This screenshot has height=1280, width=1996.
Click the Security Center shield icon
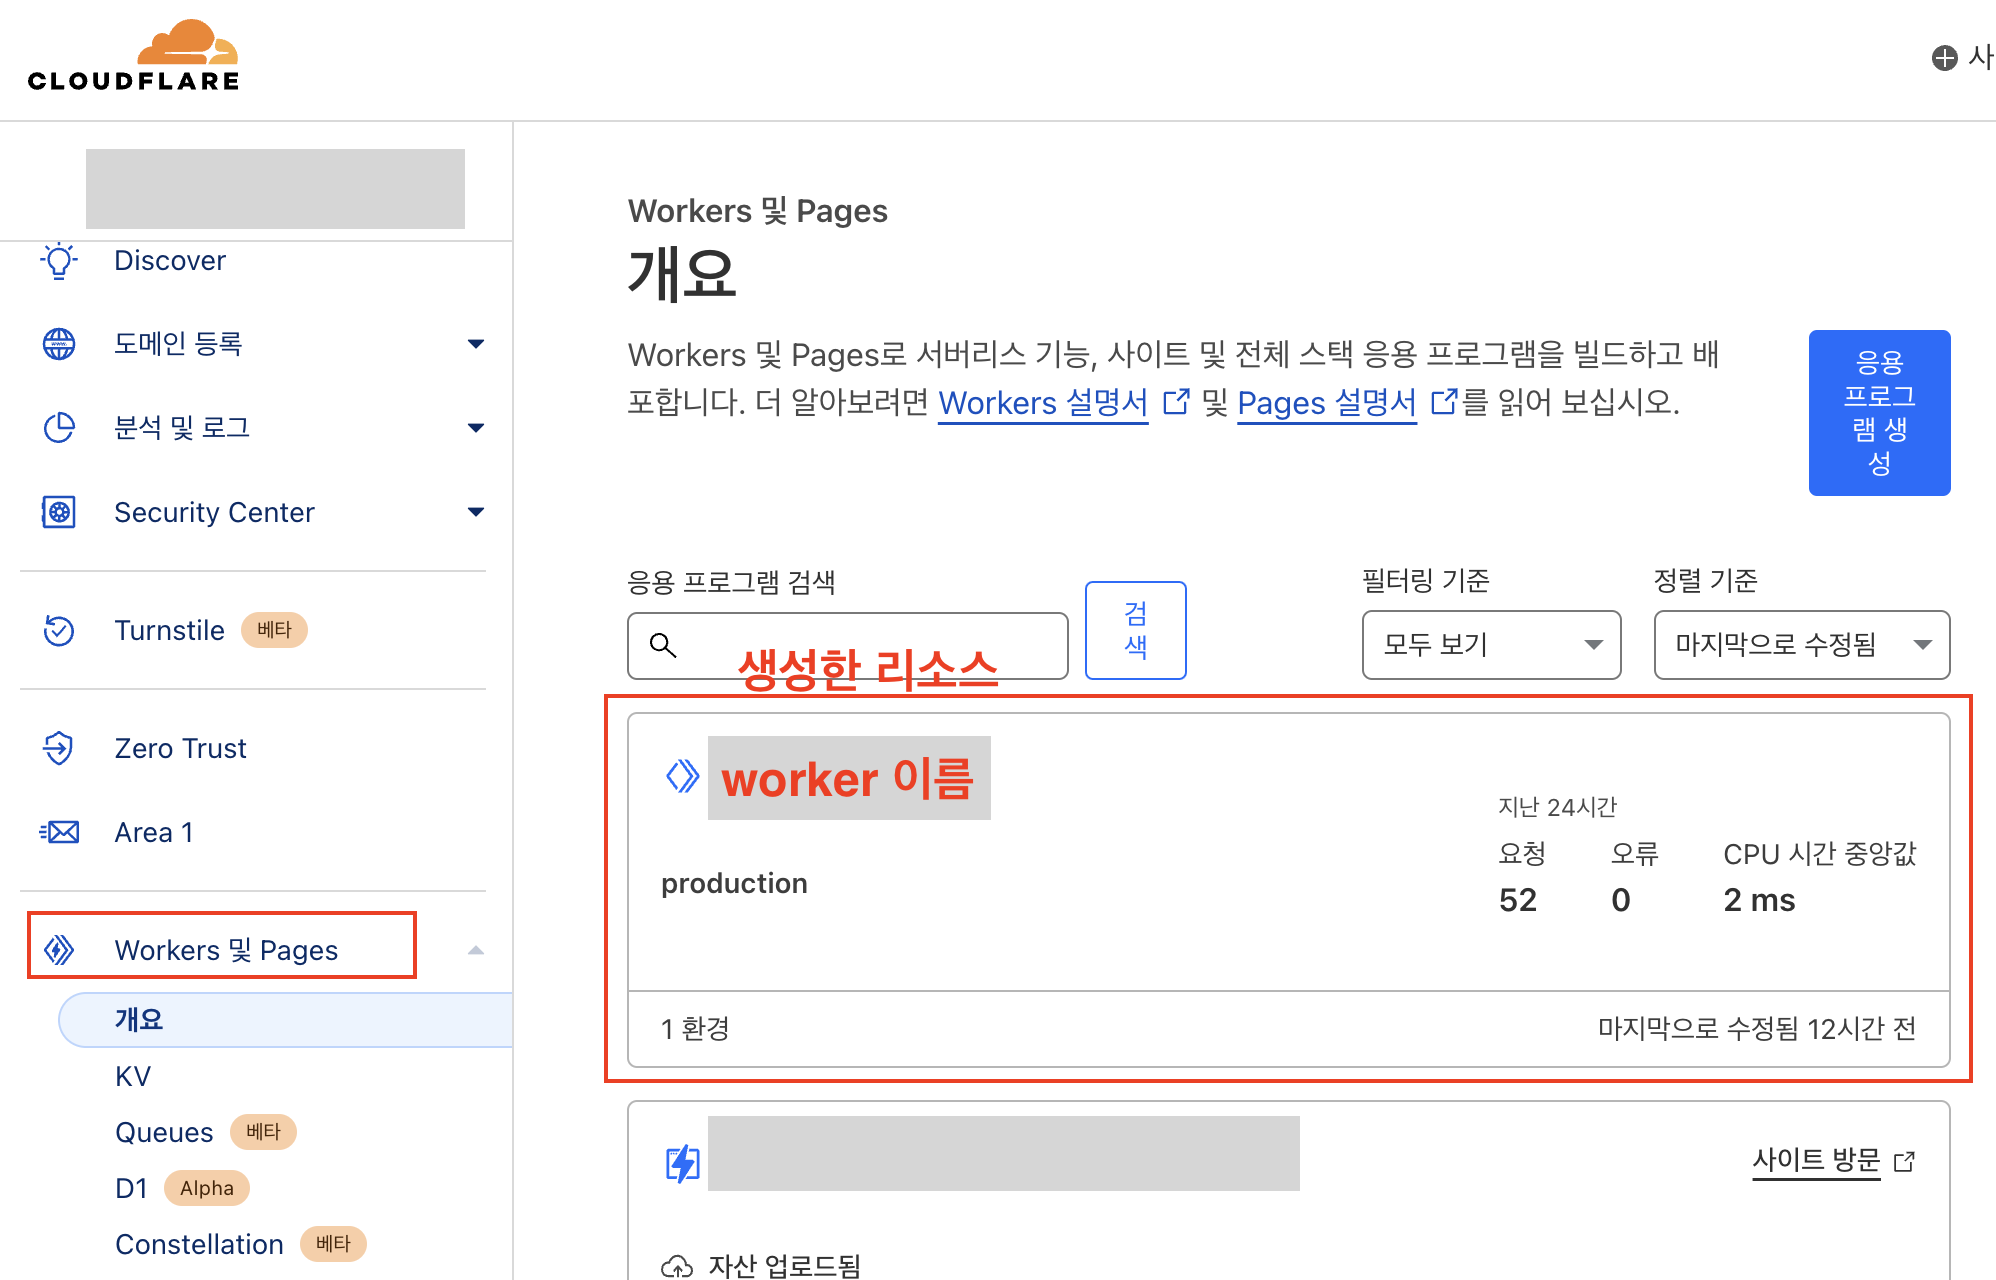(x=59, y=512)
